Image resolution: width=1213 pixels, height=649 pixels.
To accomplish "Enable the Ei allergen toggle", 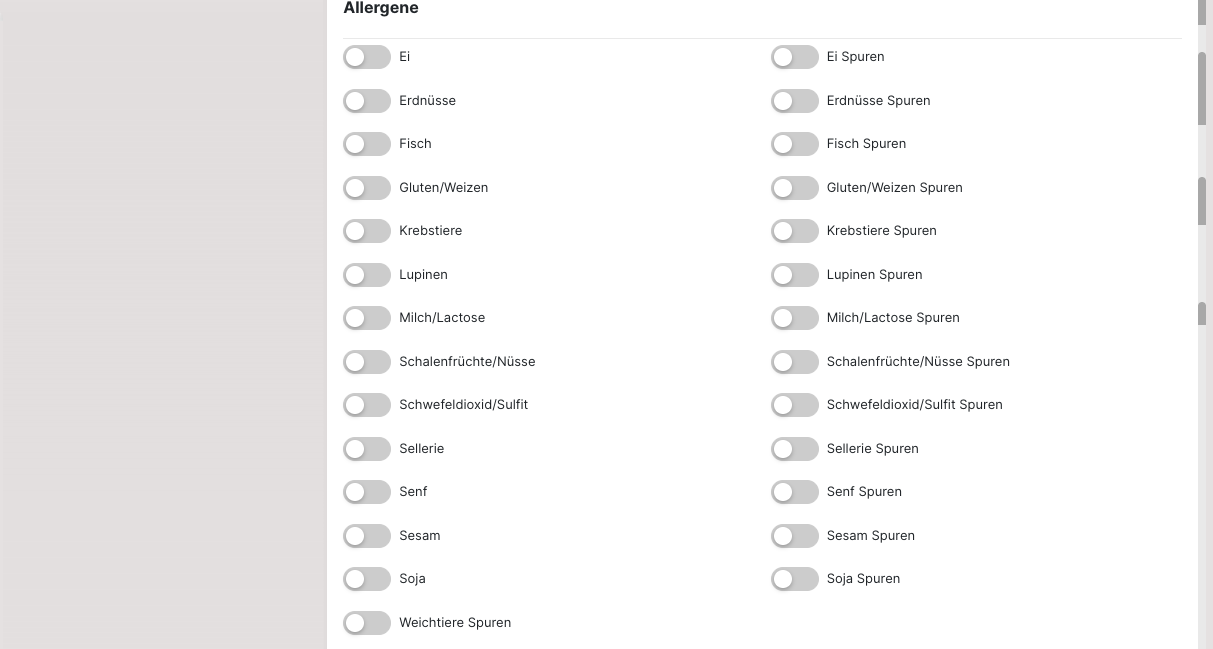I will (367, 57).
